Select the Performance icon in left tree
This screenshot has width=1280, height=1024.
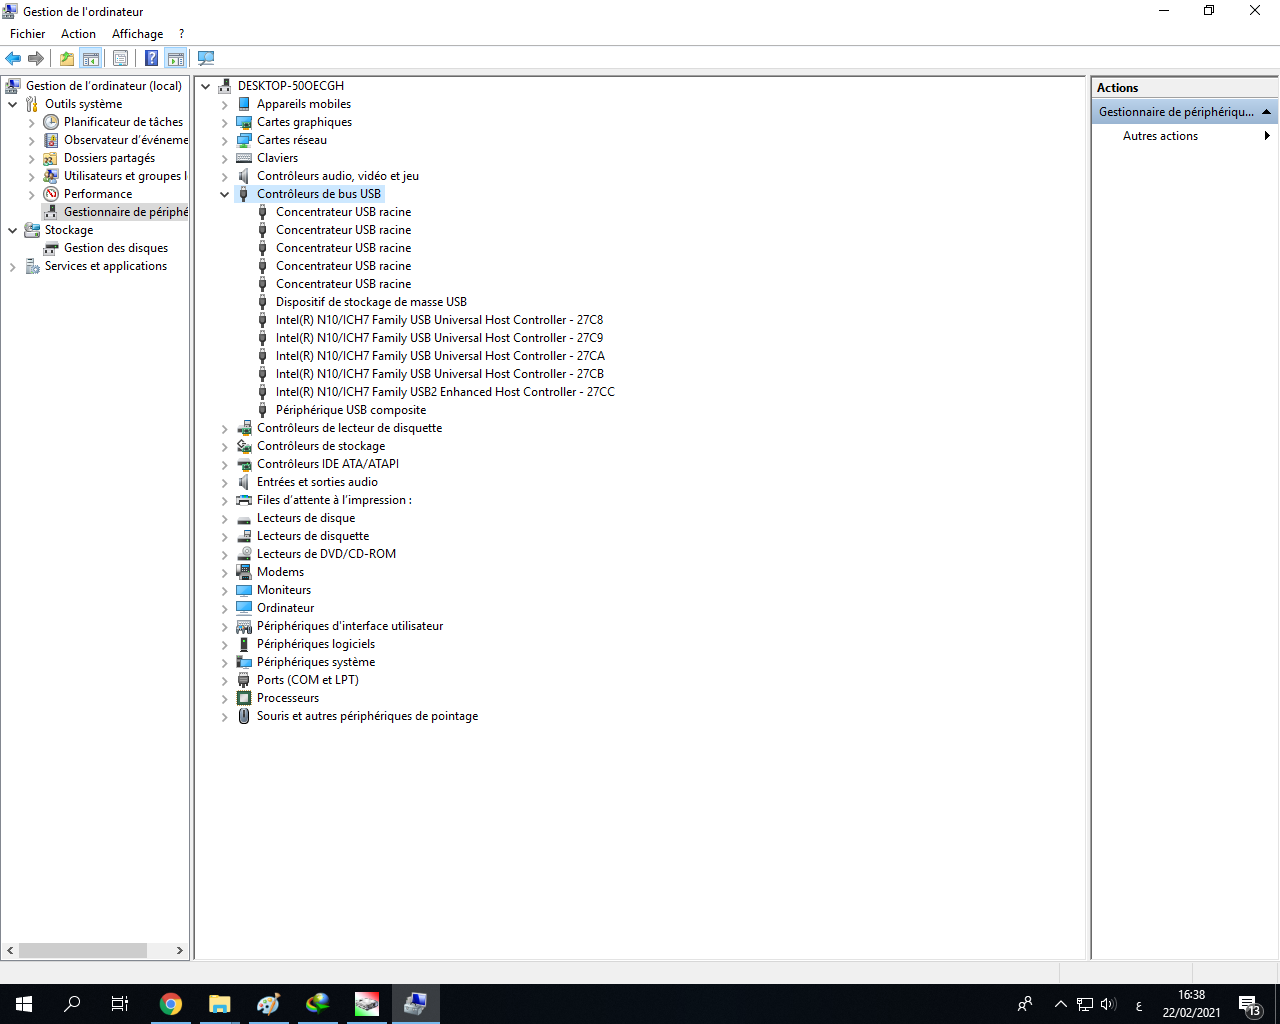51,194
